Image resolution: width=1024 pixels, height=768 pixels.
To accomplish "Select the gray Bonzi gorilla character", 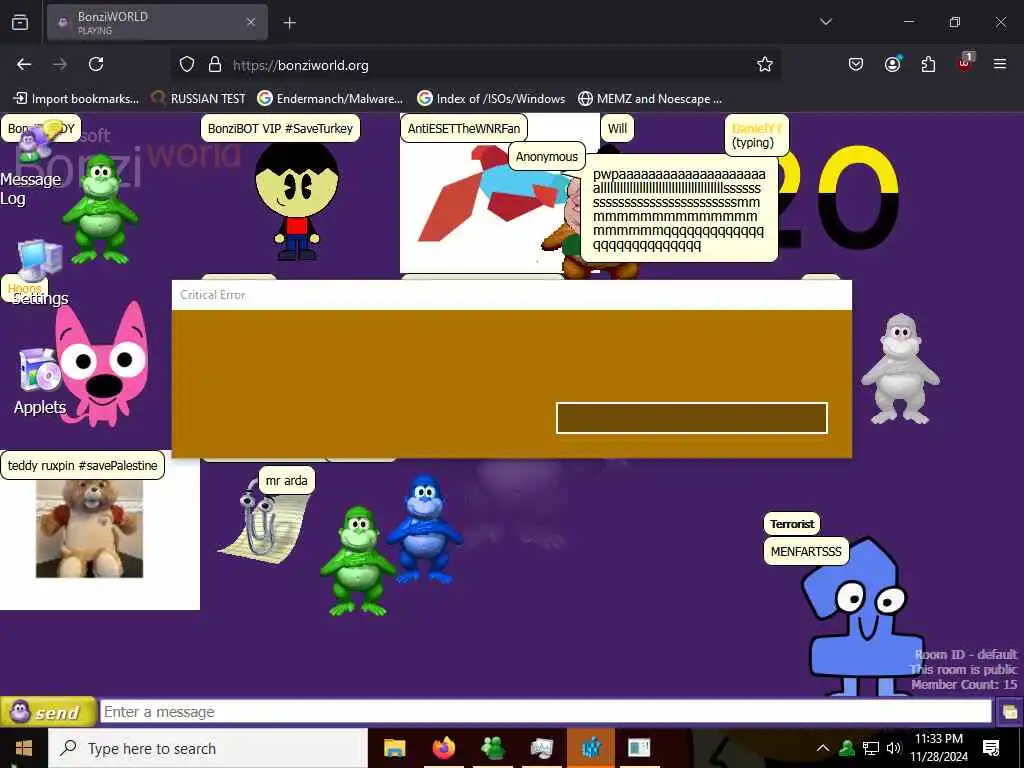I will coord(901,369).
